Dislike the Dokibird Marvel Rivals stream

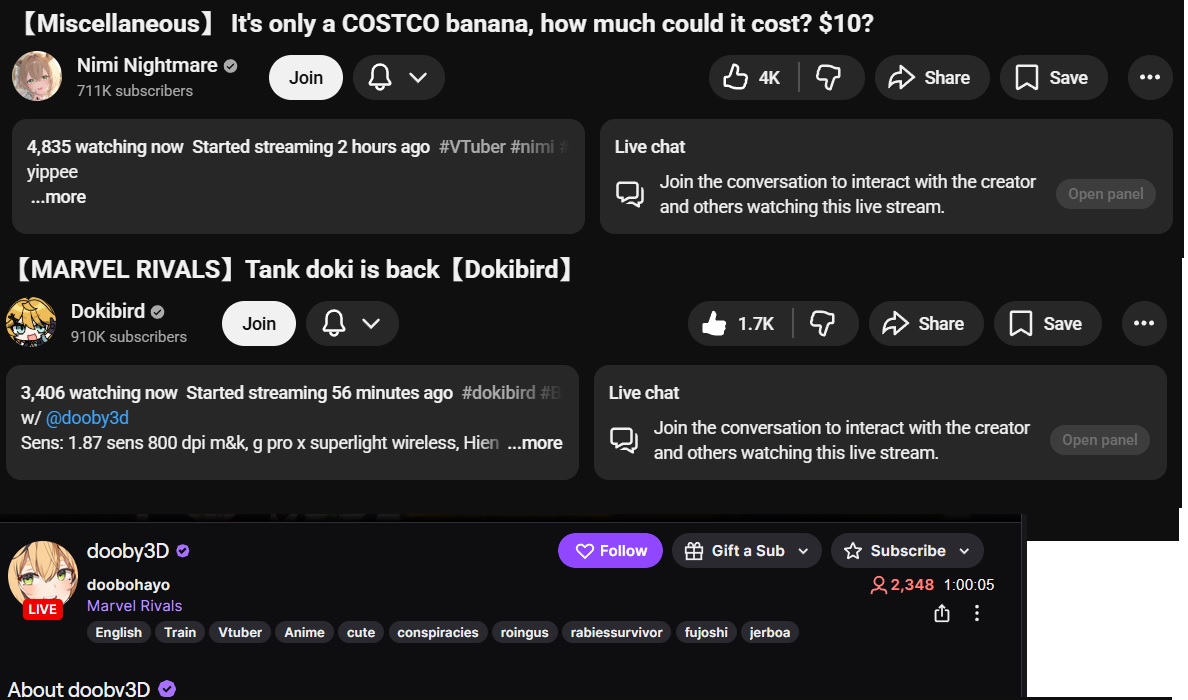(824, 323)
